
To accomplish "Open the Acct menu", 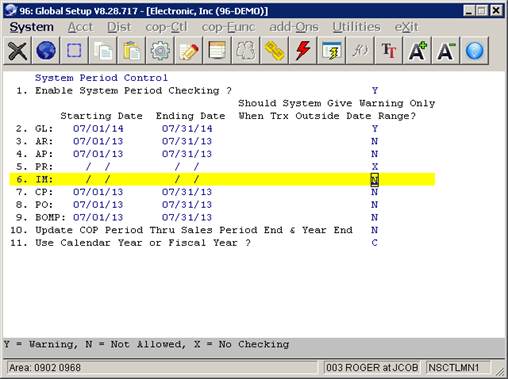I will pos(80,27).
